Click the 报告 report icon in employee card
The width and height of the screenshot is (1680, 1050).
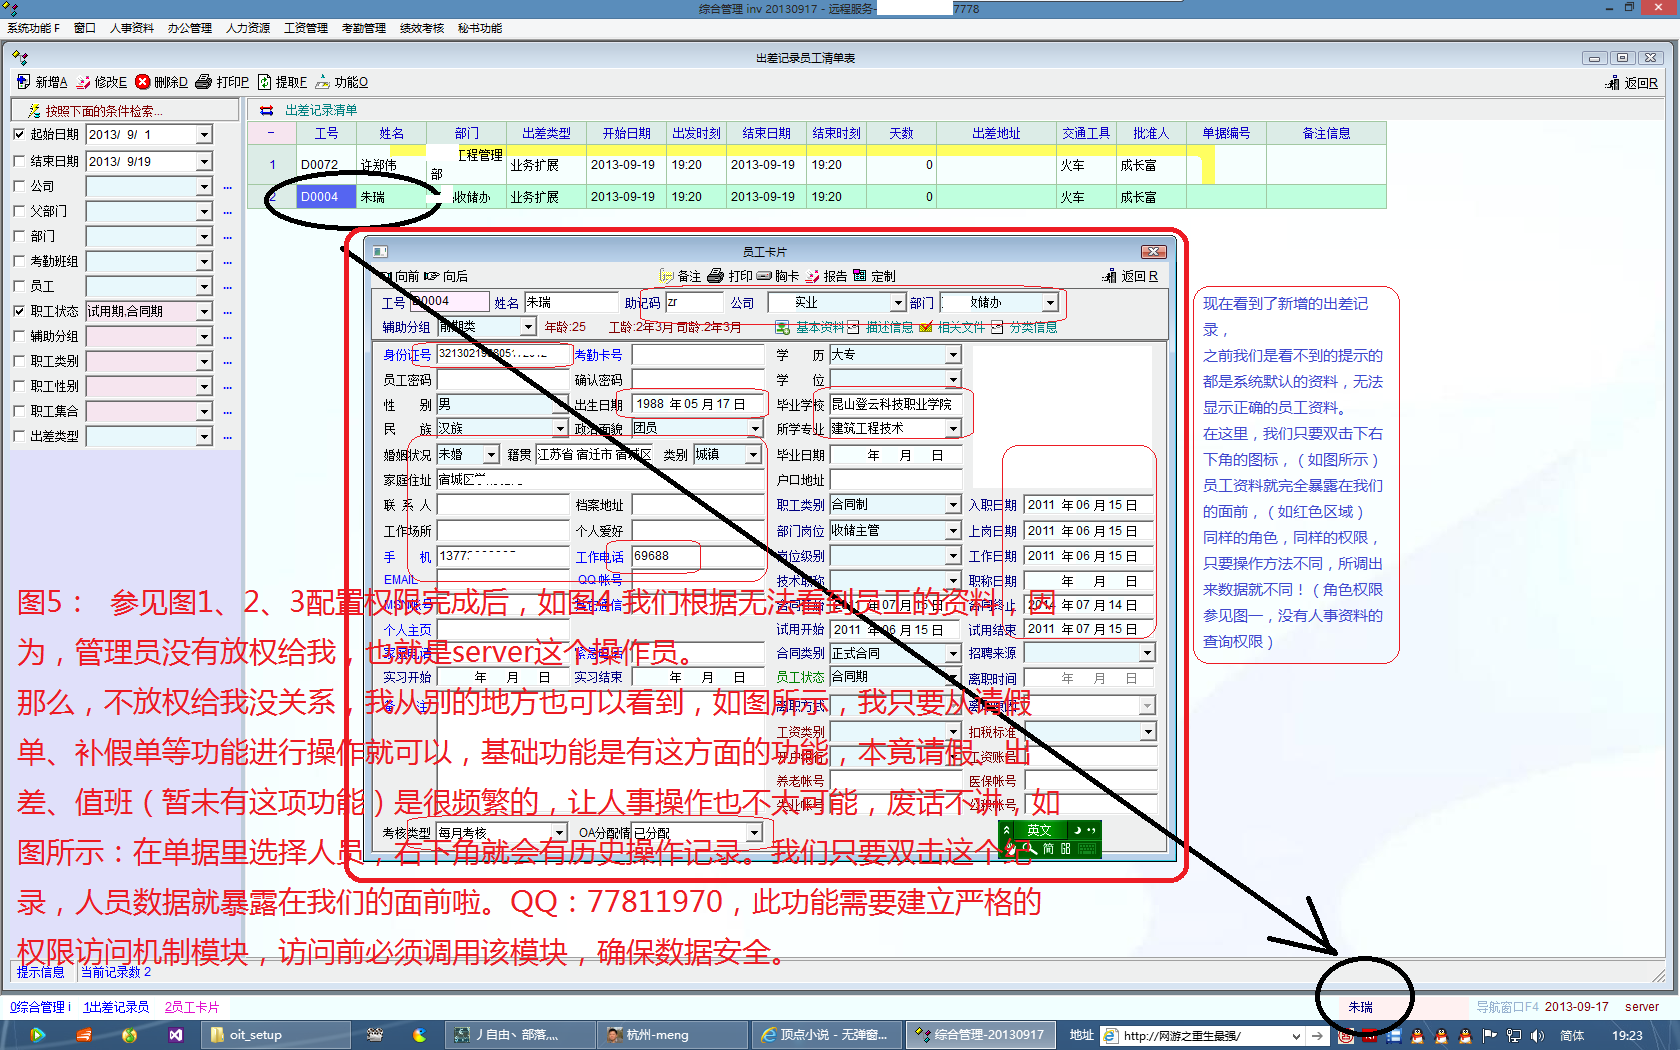813,276
